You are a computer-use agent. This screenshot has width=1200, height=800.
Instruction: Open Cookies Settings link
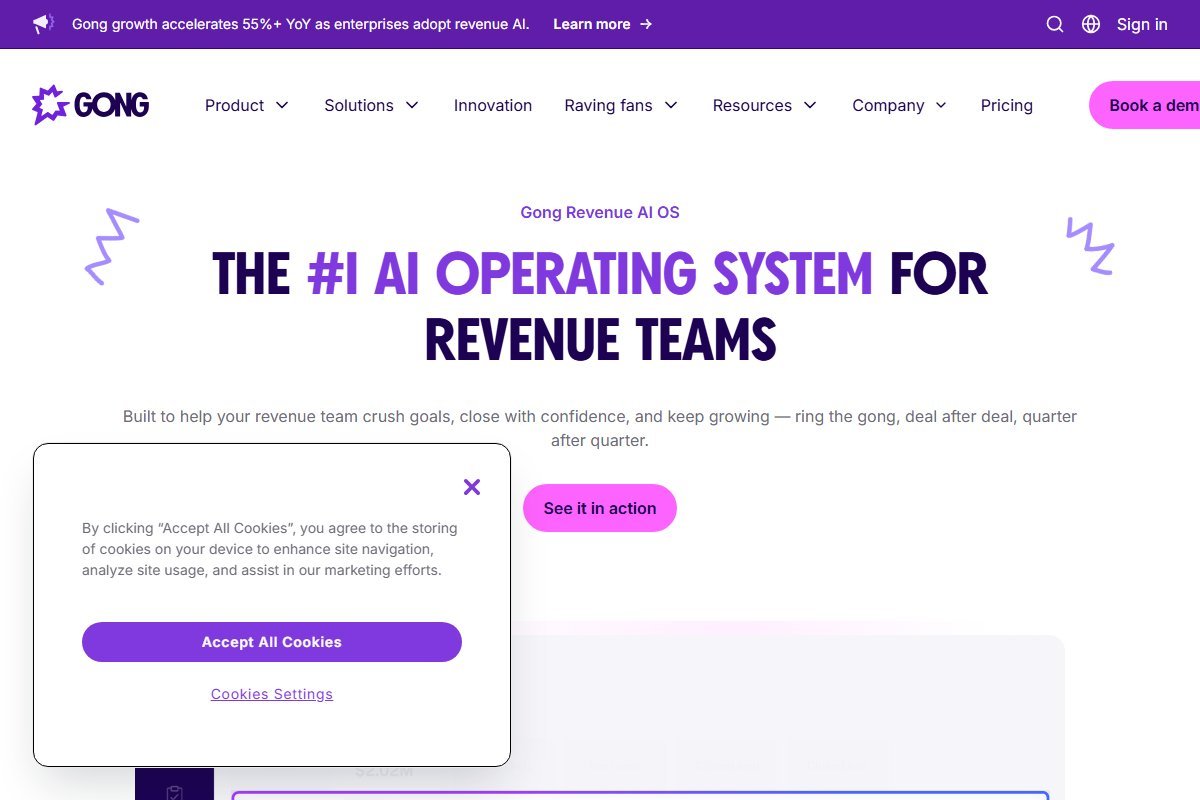(x=272, y=694)
